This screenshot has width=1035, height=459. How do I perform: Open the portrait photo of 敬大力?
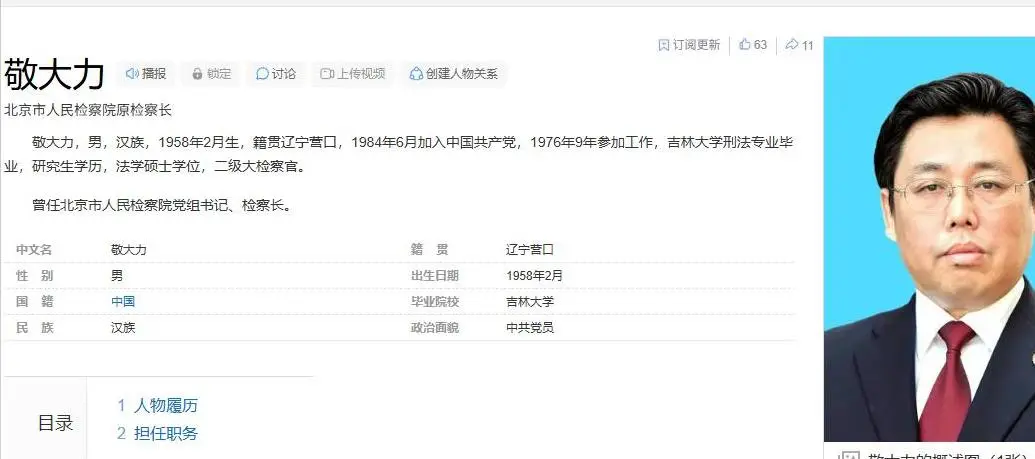tap(929, 239)
